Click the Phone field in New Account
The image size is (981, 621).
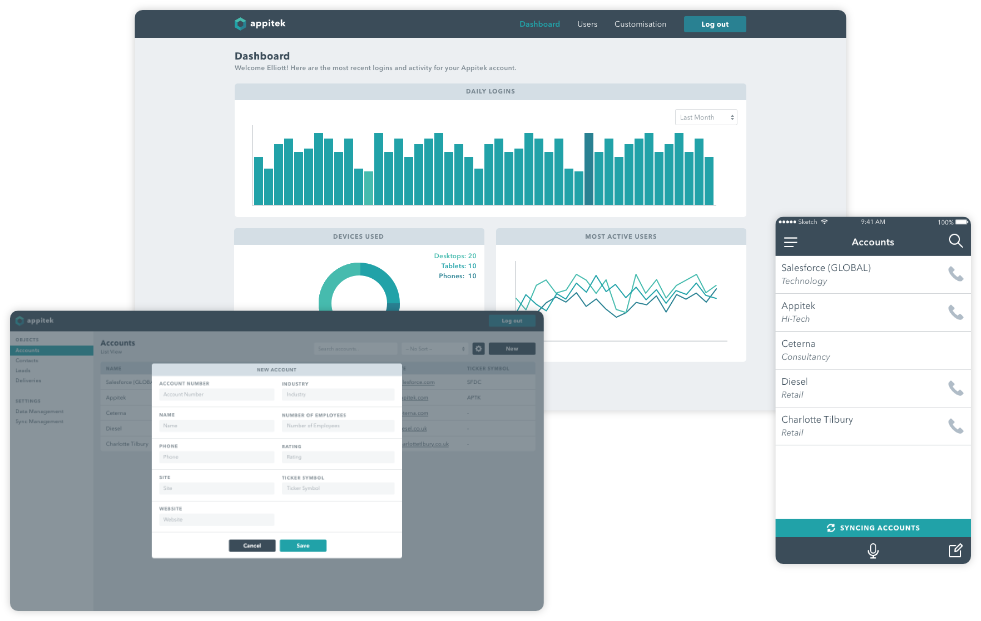(x=216, y=457)
